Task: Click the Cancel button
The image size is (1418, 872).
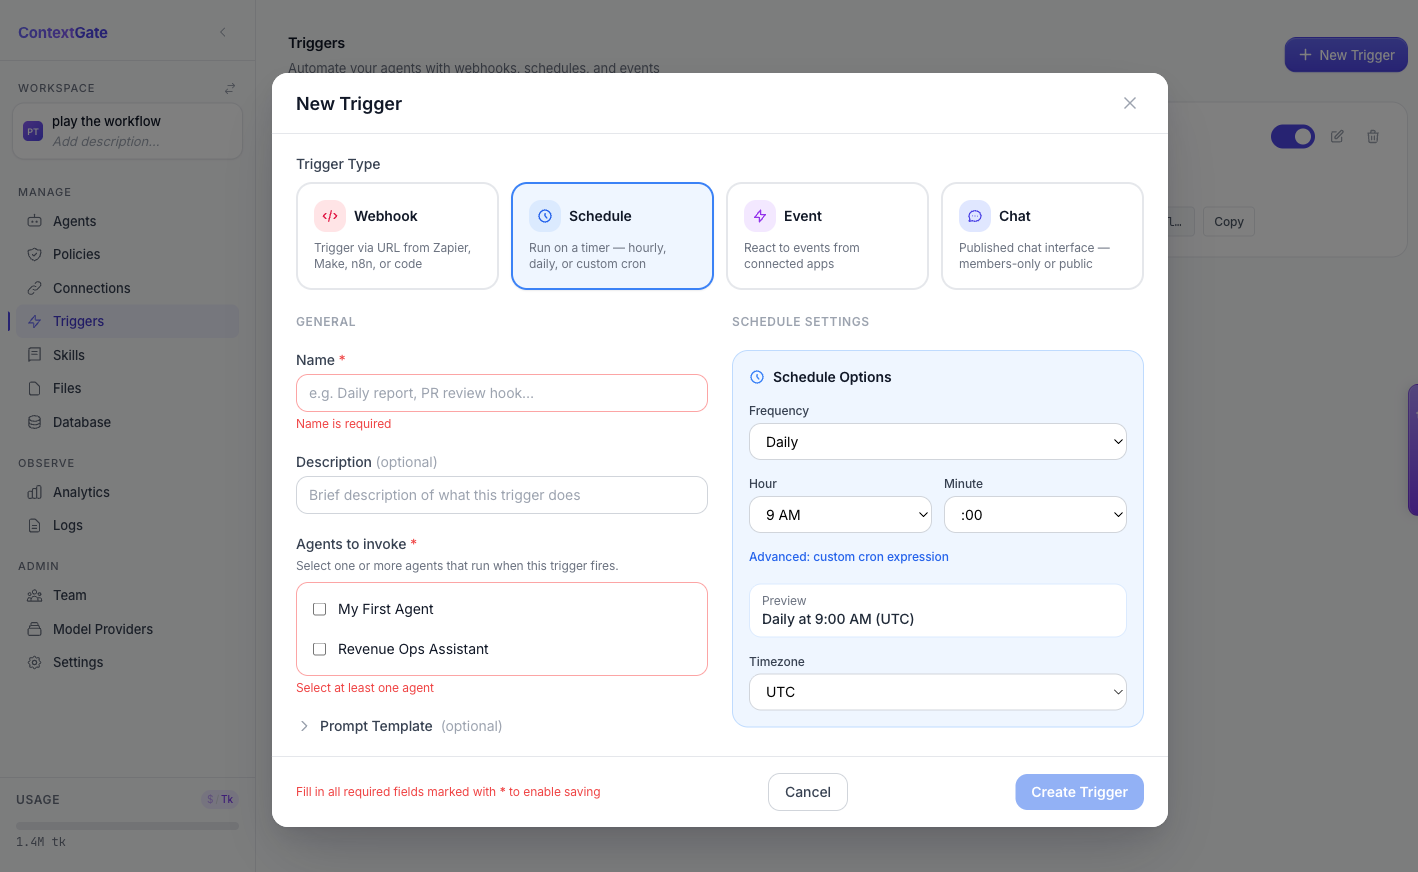Action: coord(808,792)
